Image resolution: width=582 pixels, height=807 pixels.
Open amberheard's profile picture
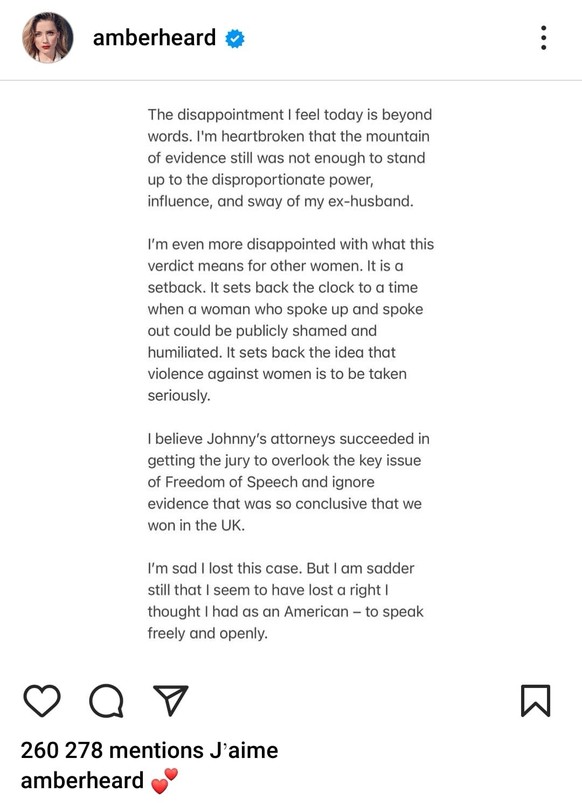click(x=47, y=38)
